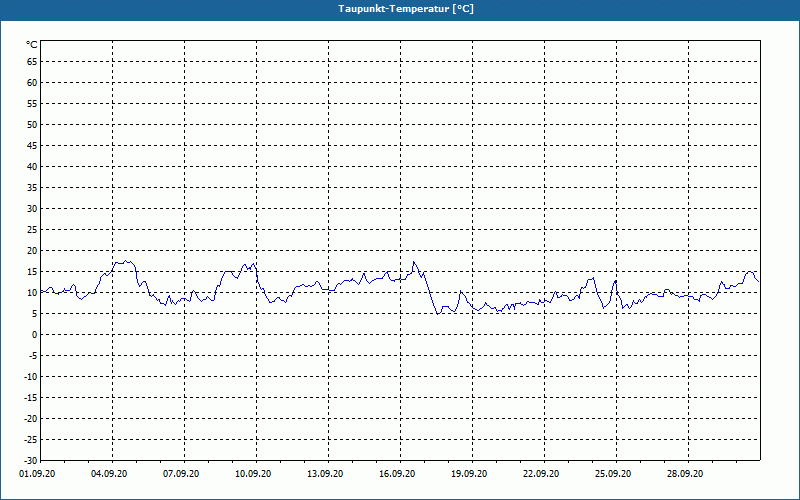800x500 pixels.
Task: Click the 60 value on temperature axis
Action: point(32,83)
